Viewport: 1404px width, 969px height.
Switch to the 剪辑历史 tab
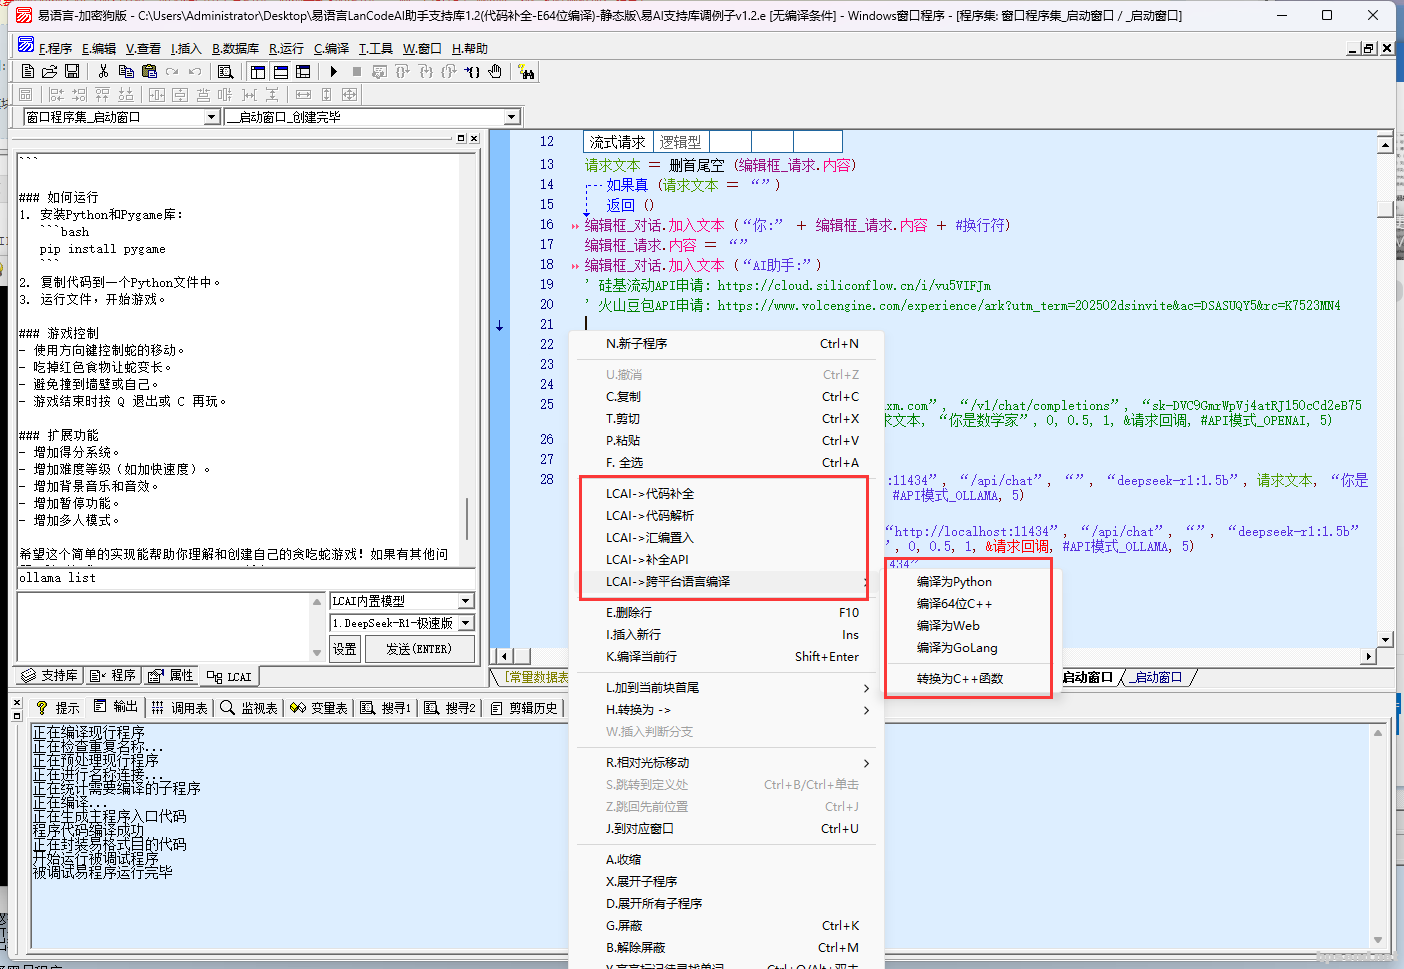(523, 708)
